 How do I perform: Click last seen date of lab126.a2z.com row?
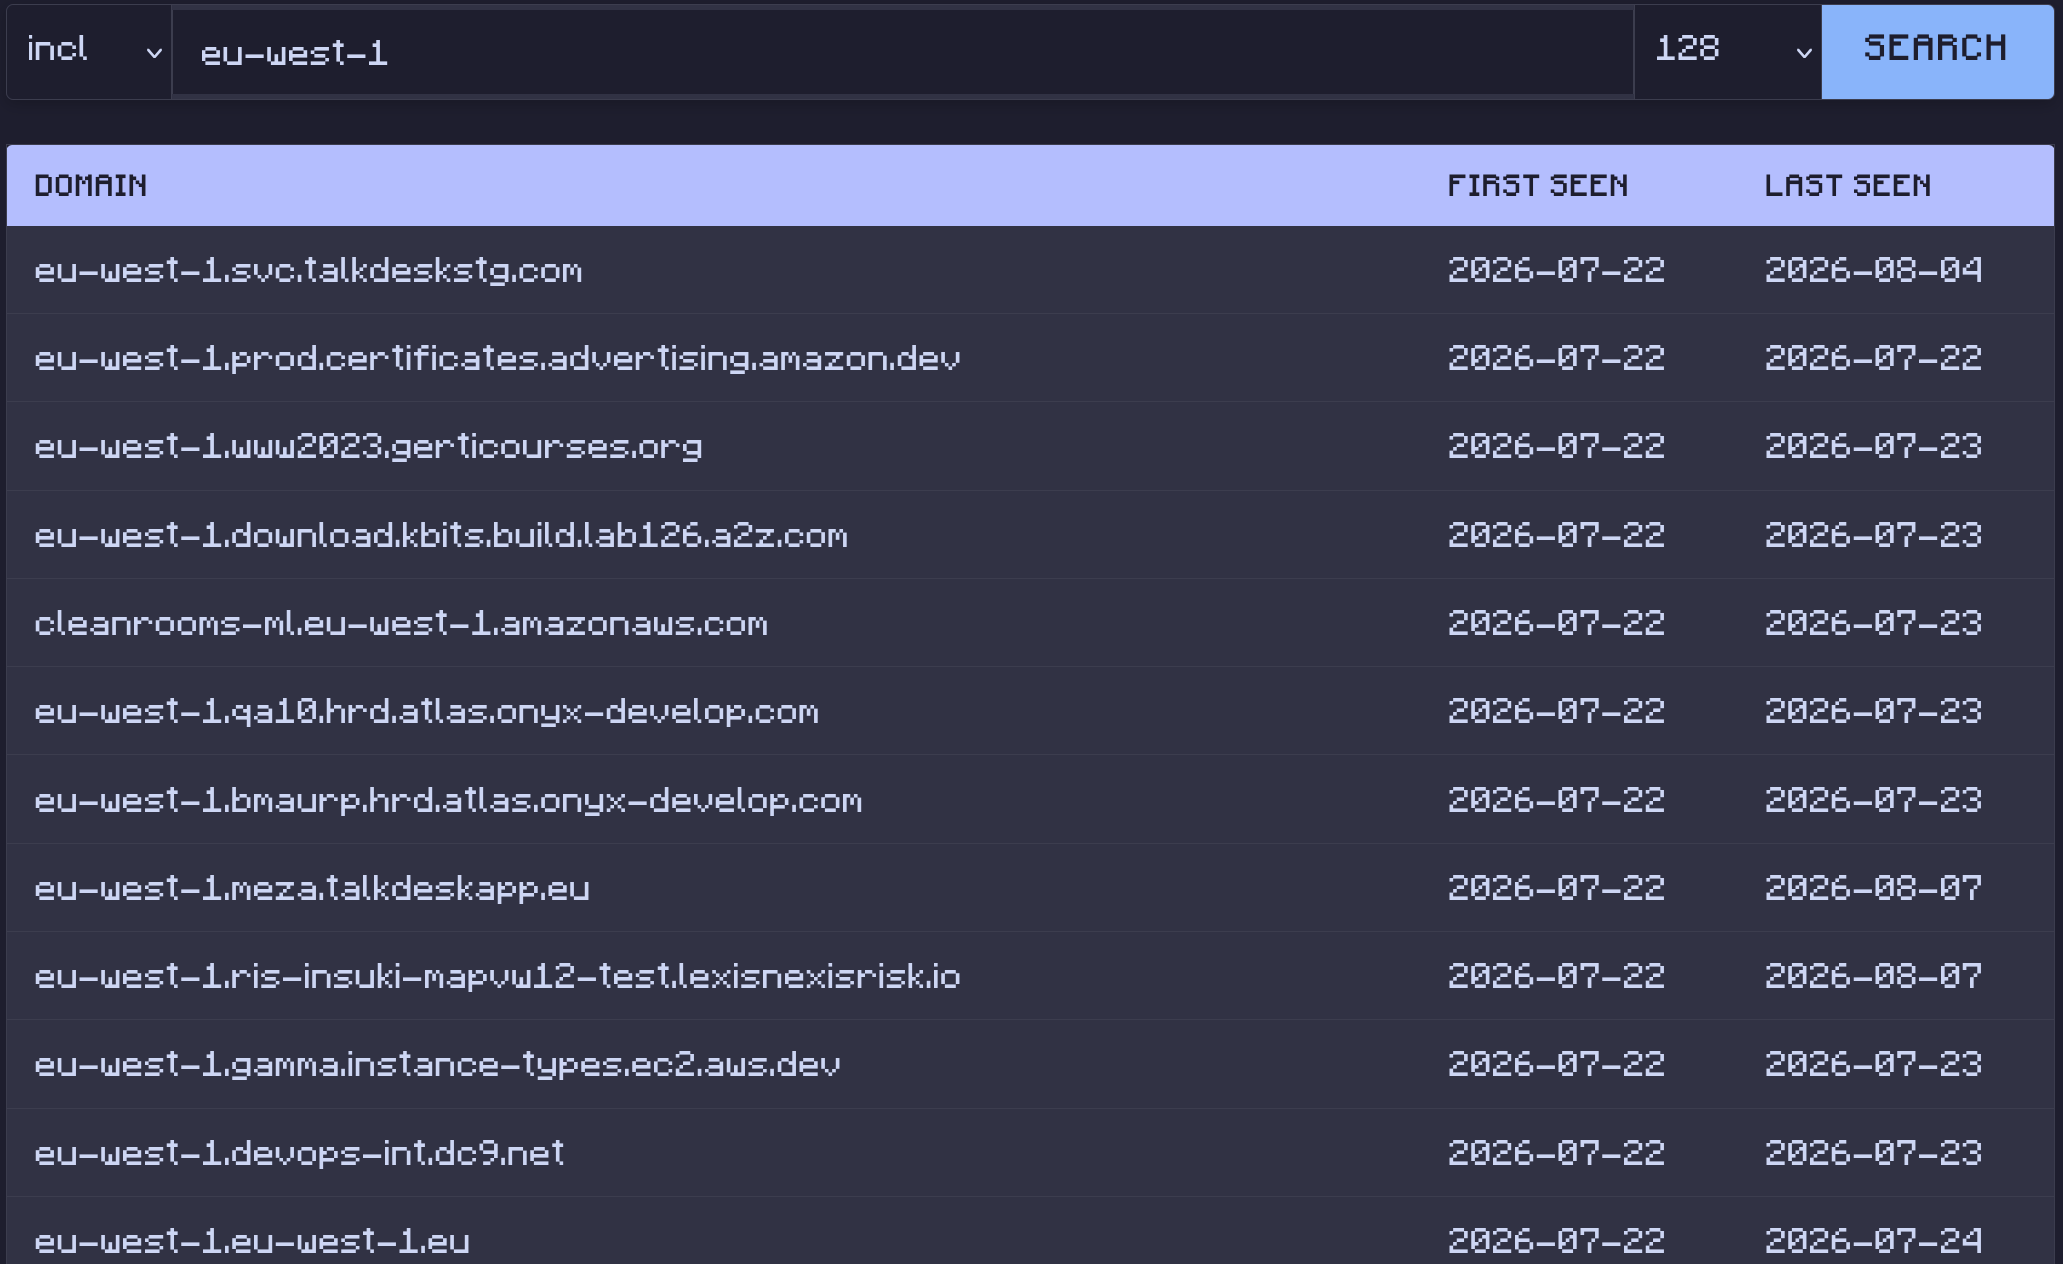pos(1873,535)
